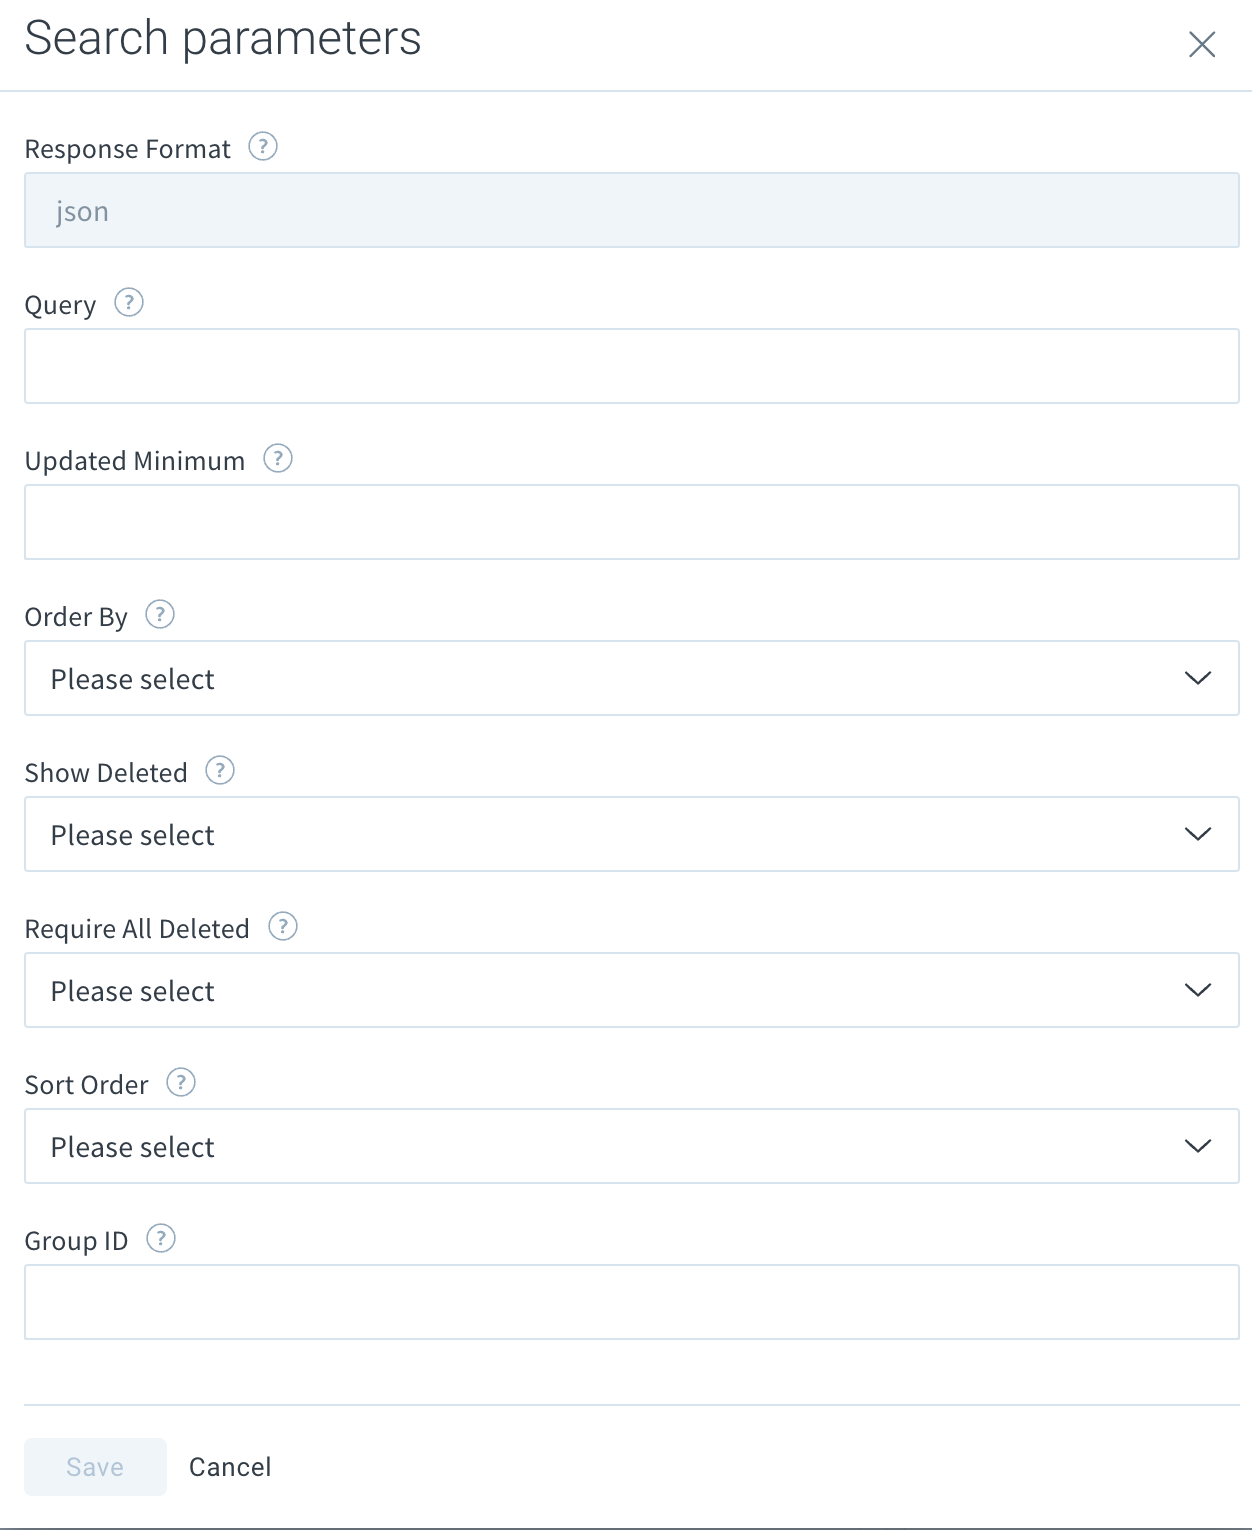Click the Save button
The image size is (1252, 1530).
(95, 1467)
